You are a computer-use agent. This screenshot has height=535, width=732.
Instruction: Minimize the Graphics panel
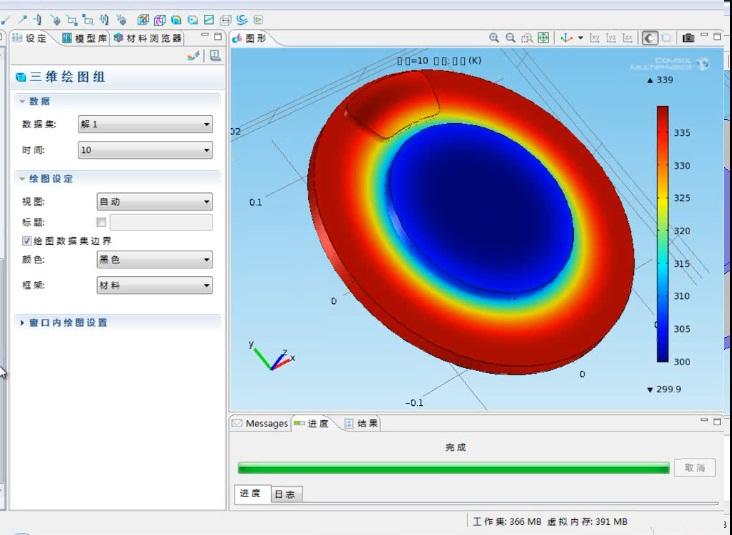(x=705, y=36)
